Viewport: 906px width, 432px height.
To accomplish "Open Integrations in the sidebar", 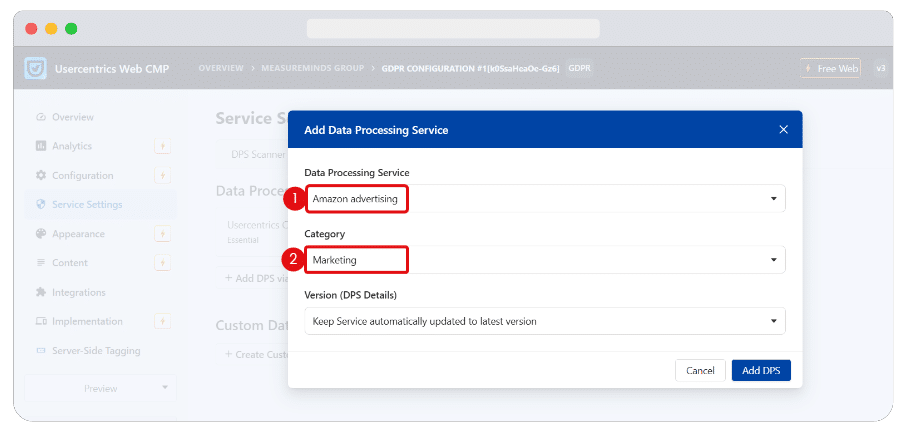I will (x=79, y=292).
